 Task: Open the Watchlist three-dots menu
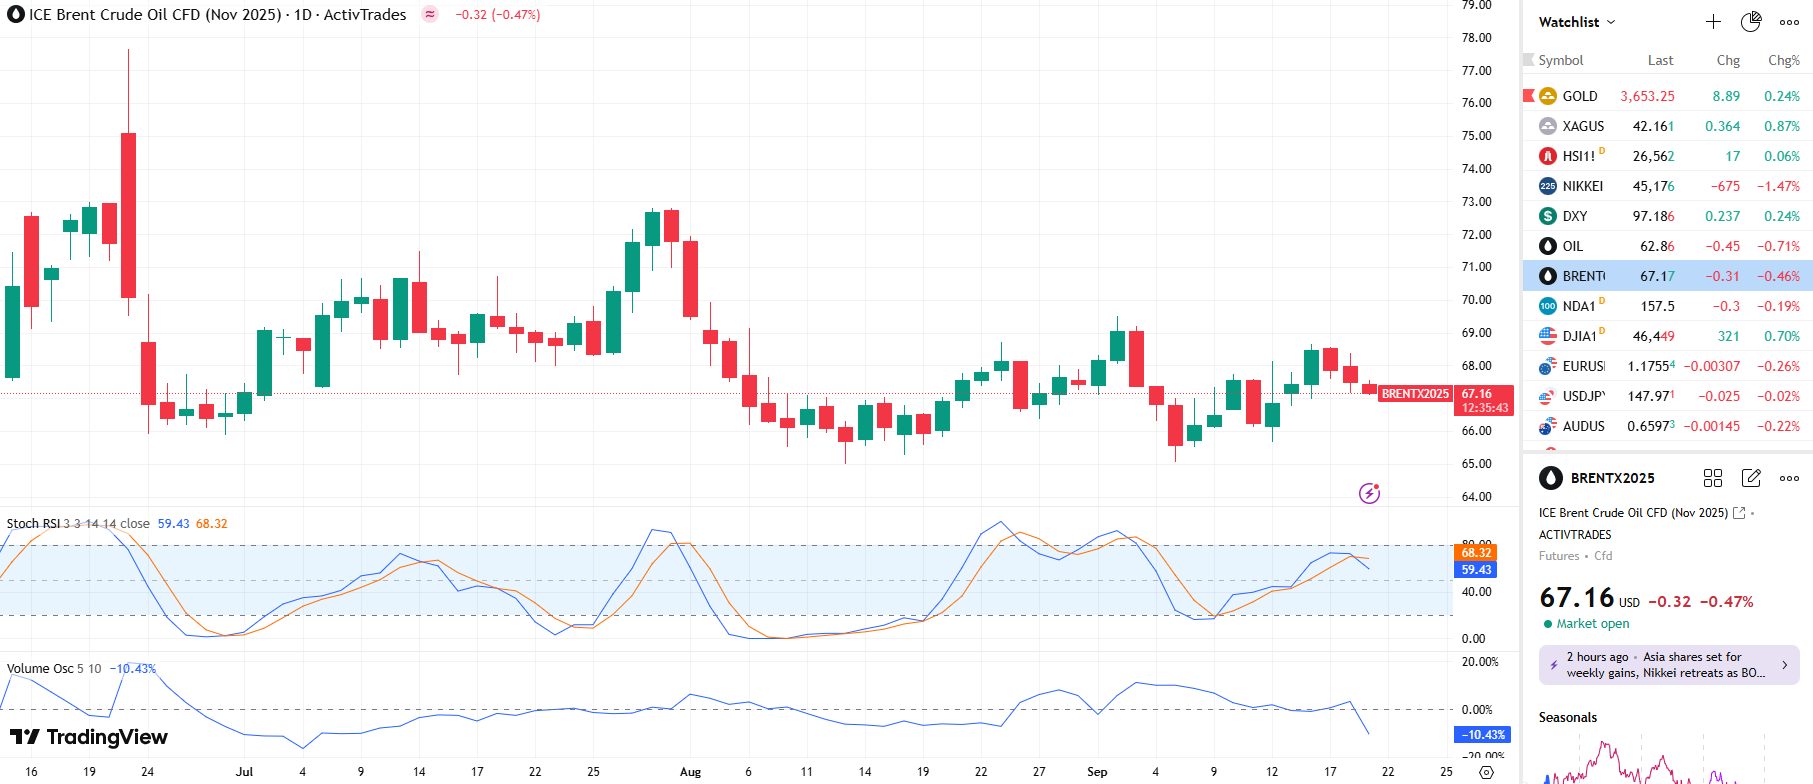[x=1789, y=22]
